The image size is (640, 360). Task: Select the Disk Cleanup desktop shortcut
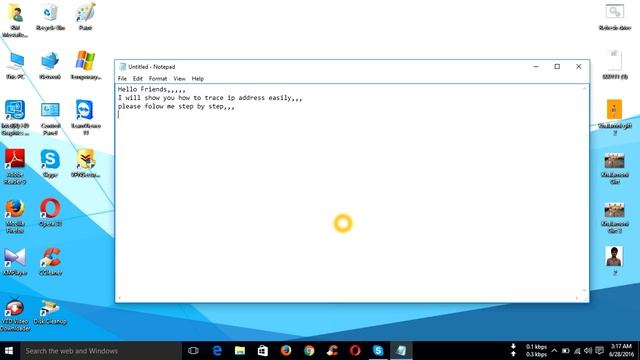(50, 313)
